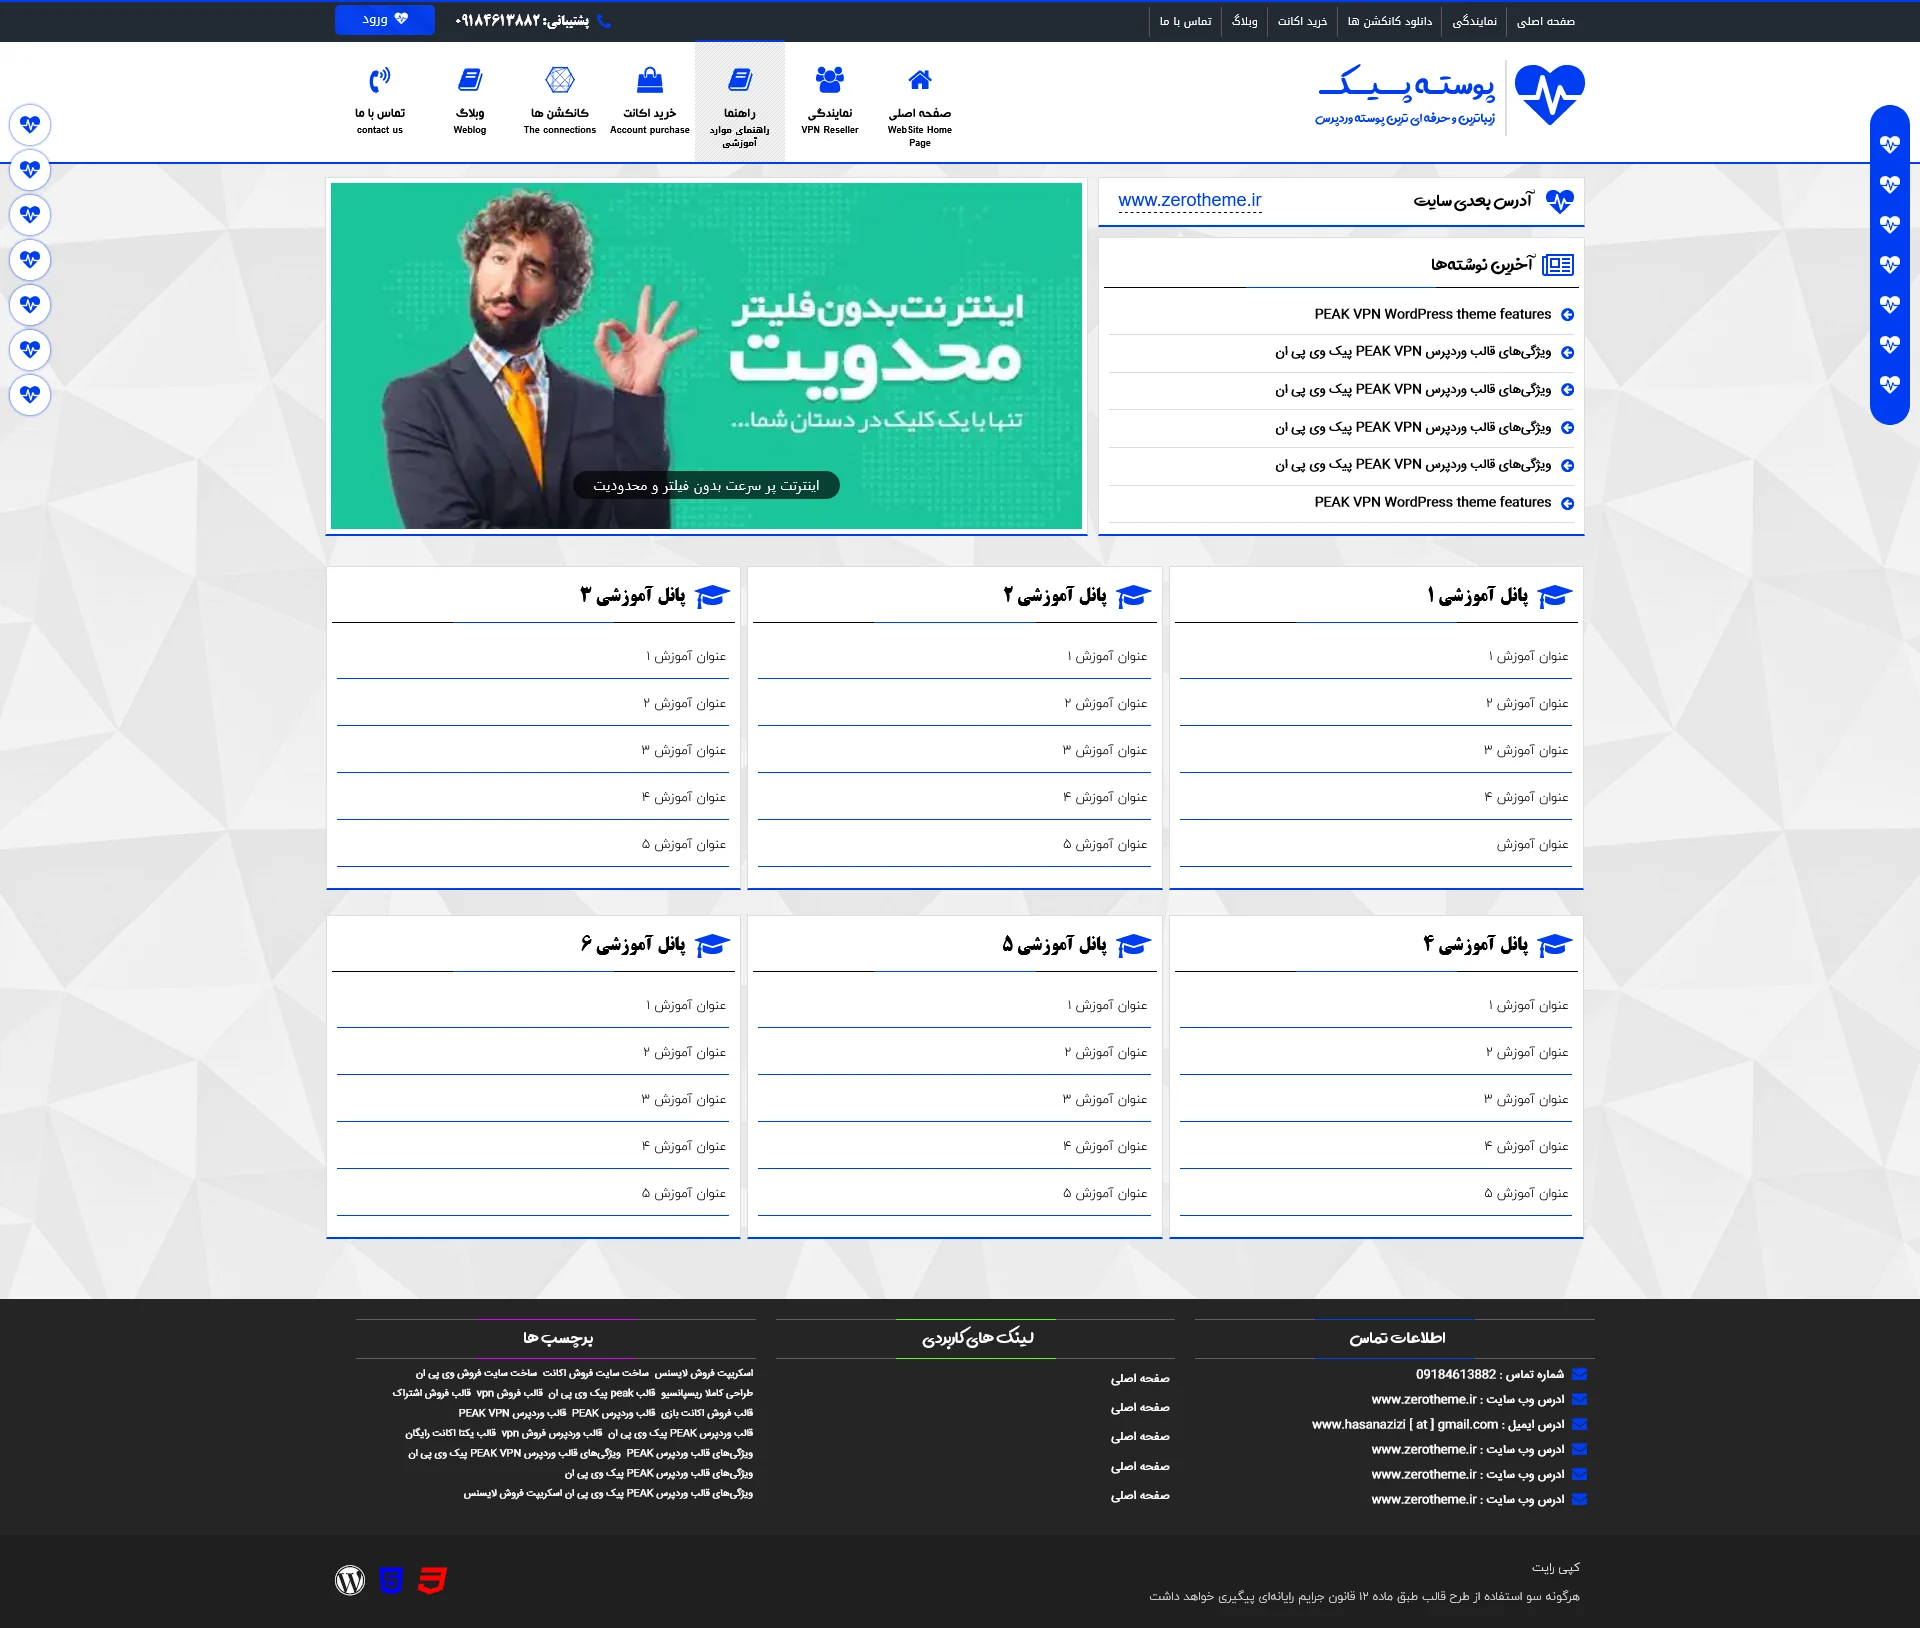The image size is (1920, 1628).
Task: Open عنوان آموزش ۱ in پانل آموزشی ۶
Action: pyautogui.click(x=686, y=1005)
